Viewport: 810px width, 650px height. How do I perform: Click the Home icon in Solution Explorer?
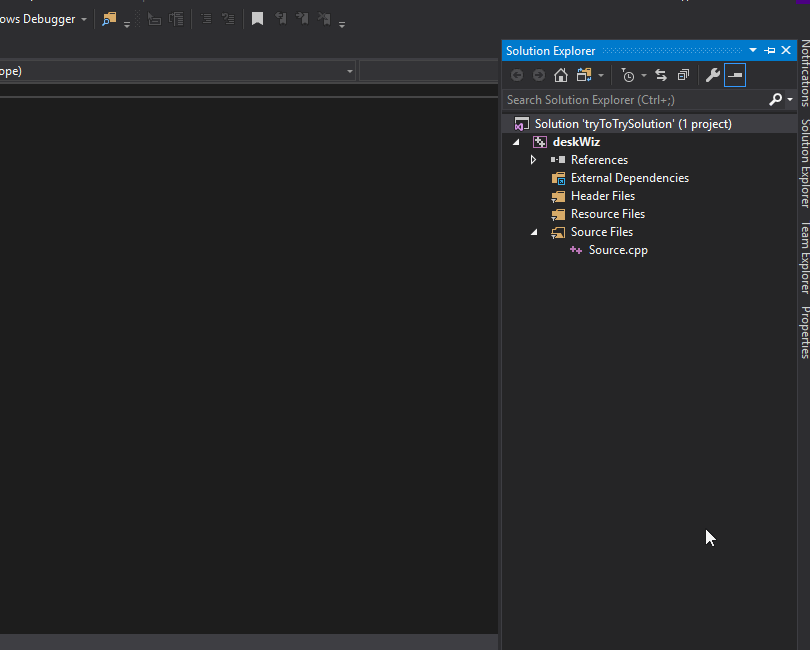pos(561,75)
